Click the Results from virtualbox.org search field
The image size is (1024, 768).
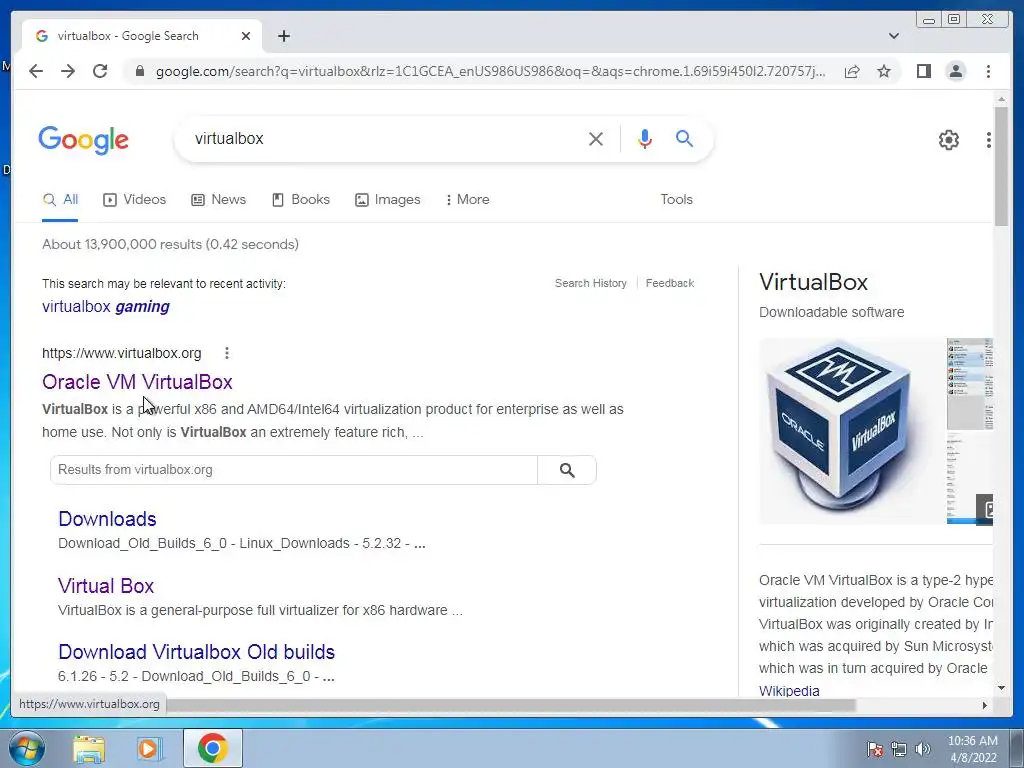point(294,470)
